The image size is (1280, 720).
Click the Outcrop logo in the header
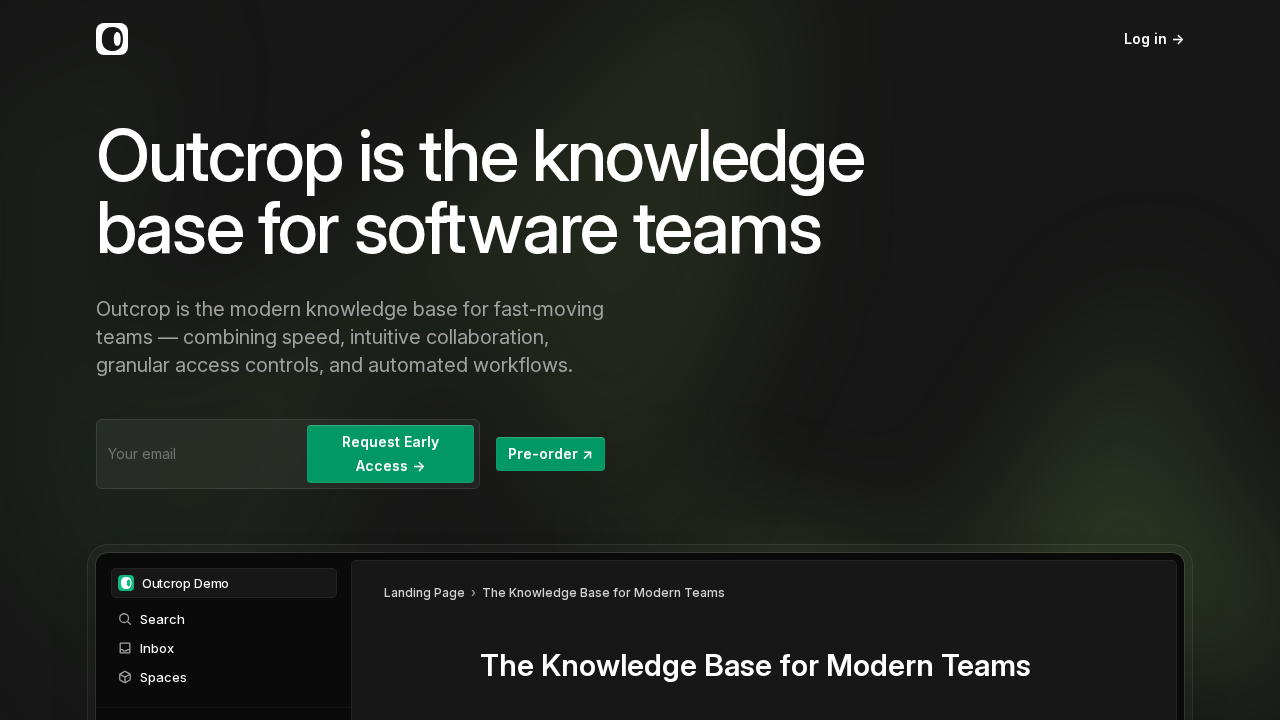pyautogui.click(x=112, y=39)
